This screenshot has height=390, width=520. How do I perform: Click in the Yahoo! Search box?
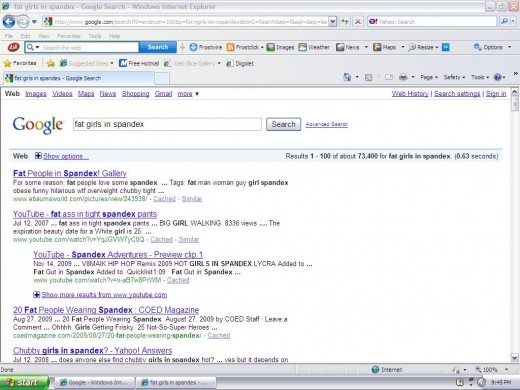click(x=432, y=22)
